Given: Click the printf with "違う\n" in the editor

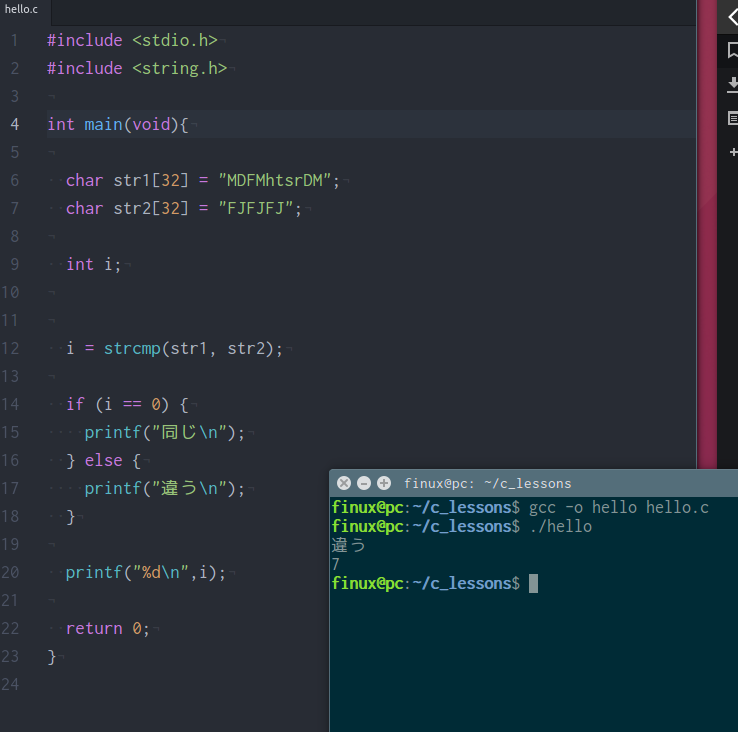Looking at the screenshot, I should pyautogui.click(x=165, y=489).
